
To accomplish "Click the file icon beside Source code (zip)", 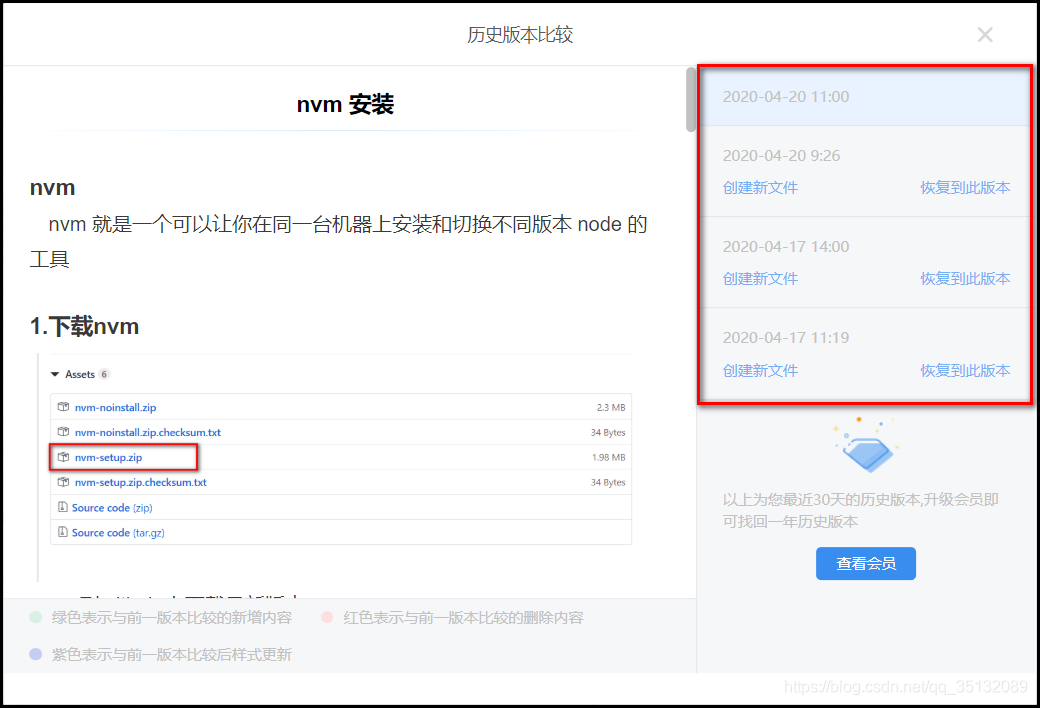I will [x=62, y=507].
